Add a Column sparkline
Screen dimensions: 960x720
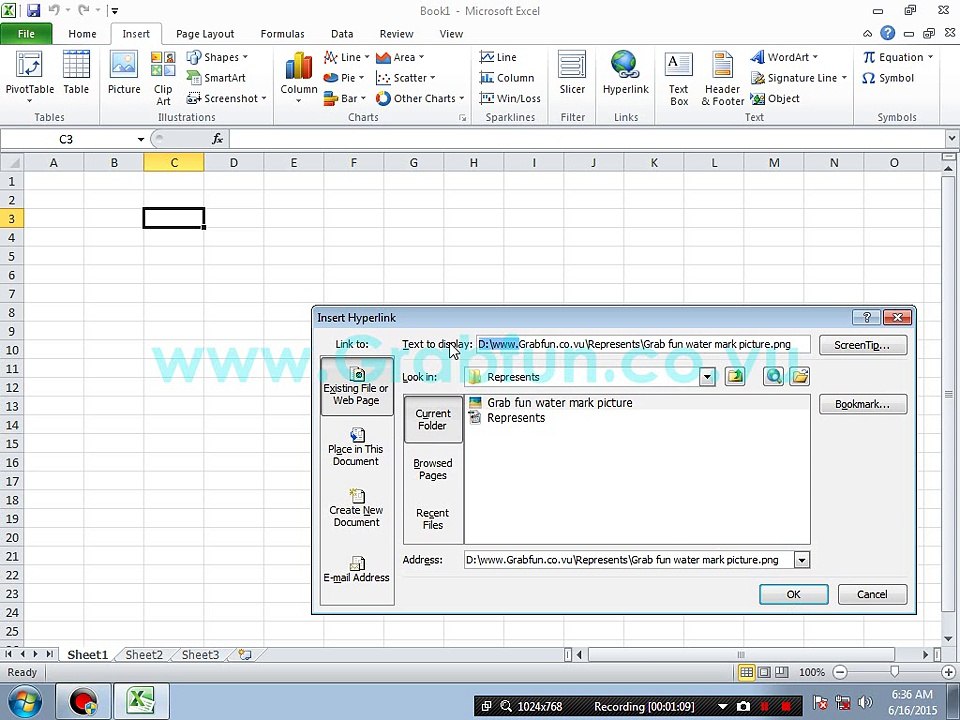[507, 78]
